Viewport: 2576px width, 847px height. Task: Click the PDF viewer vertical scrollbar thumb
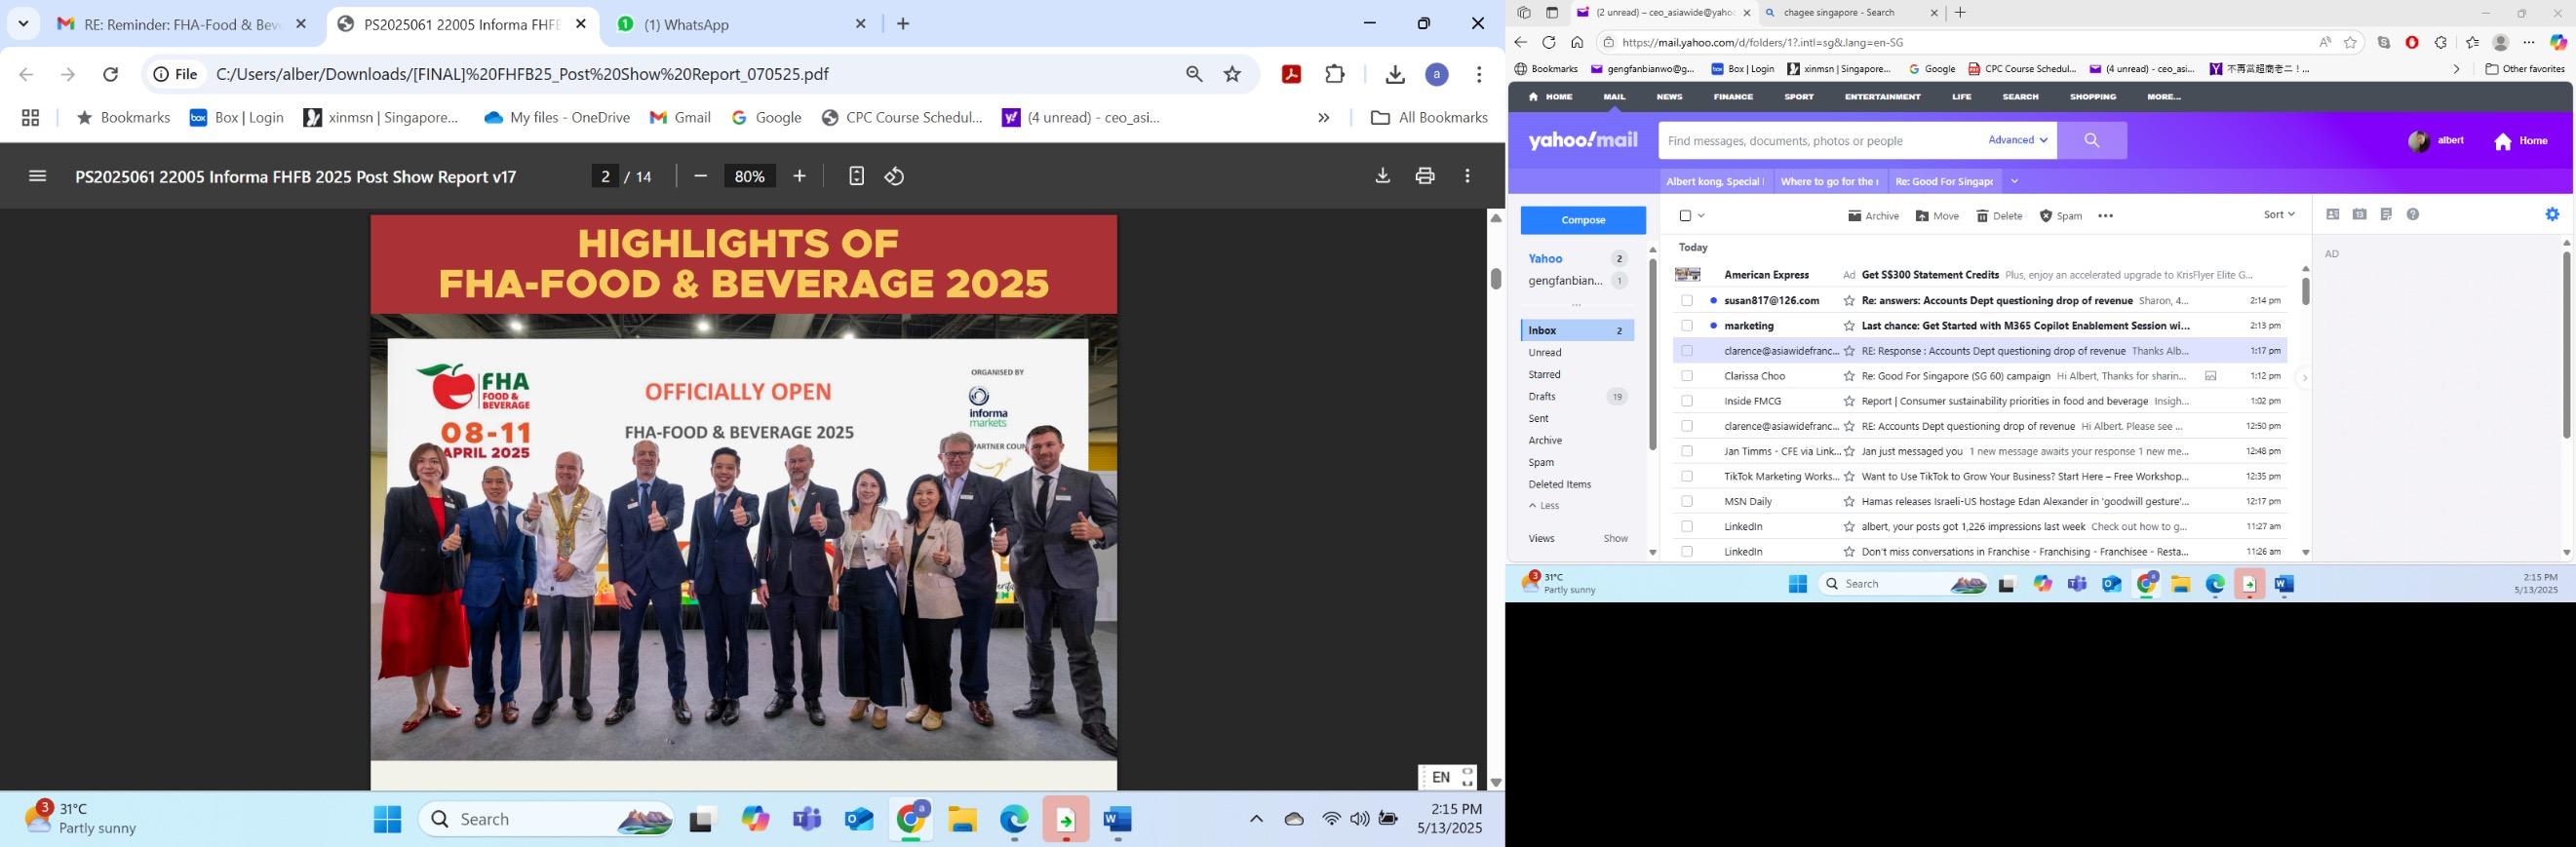1496,279
